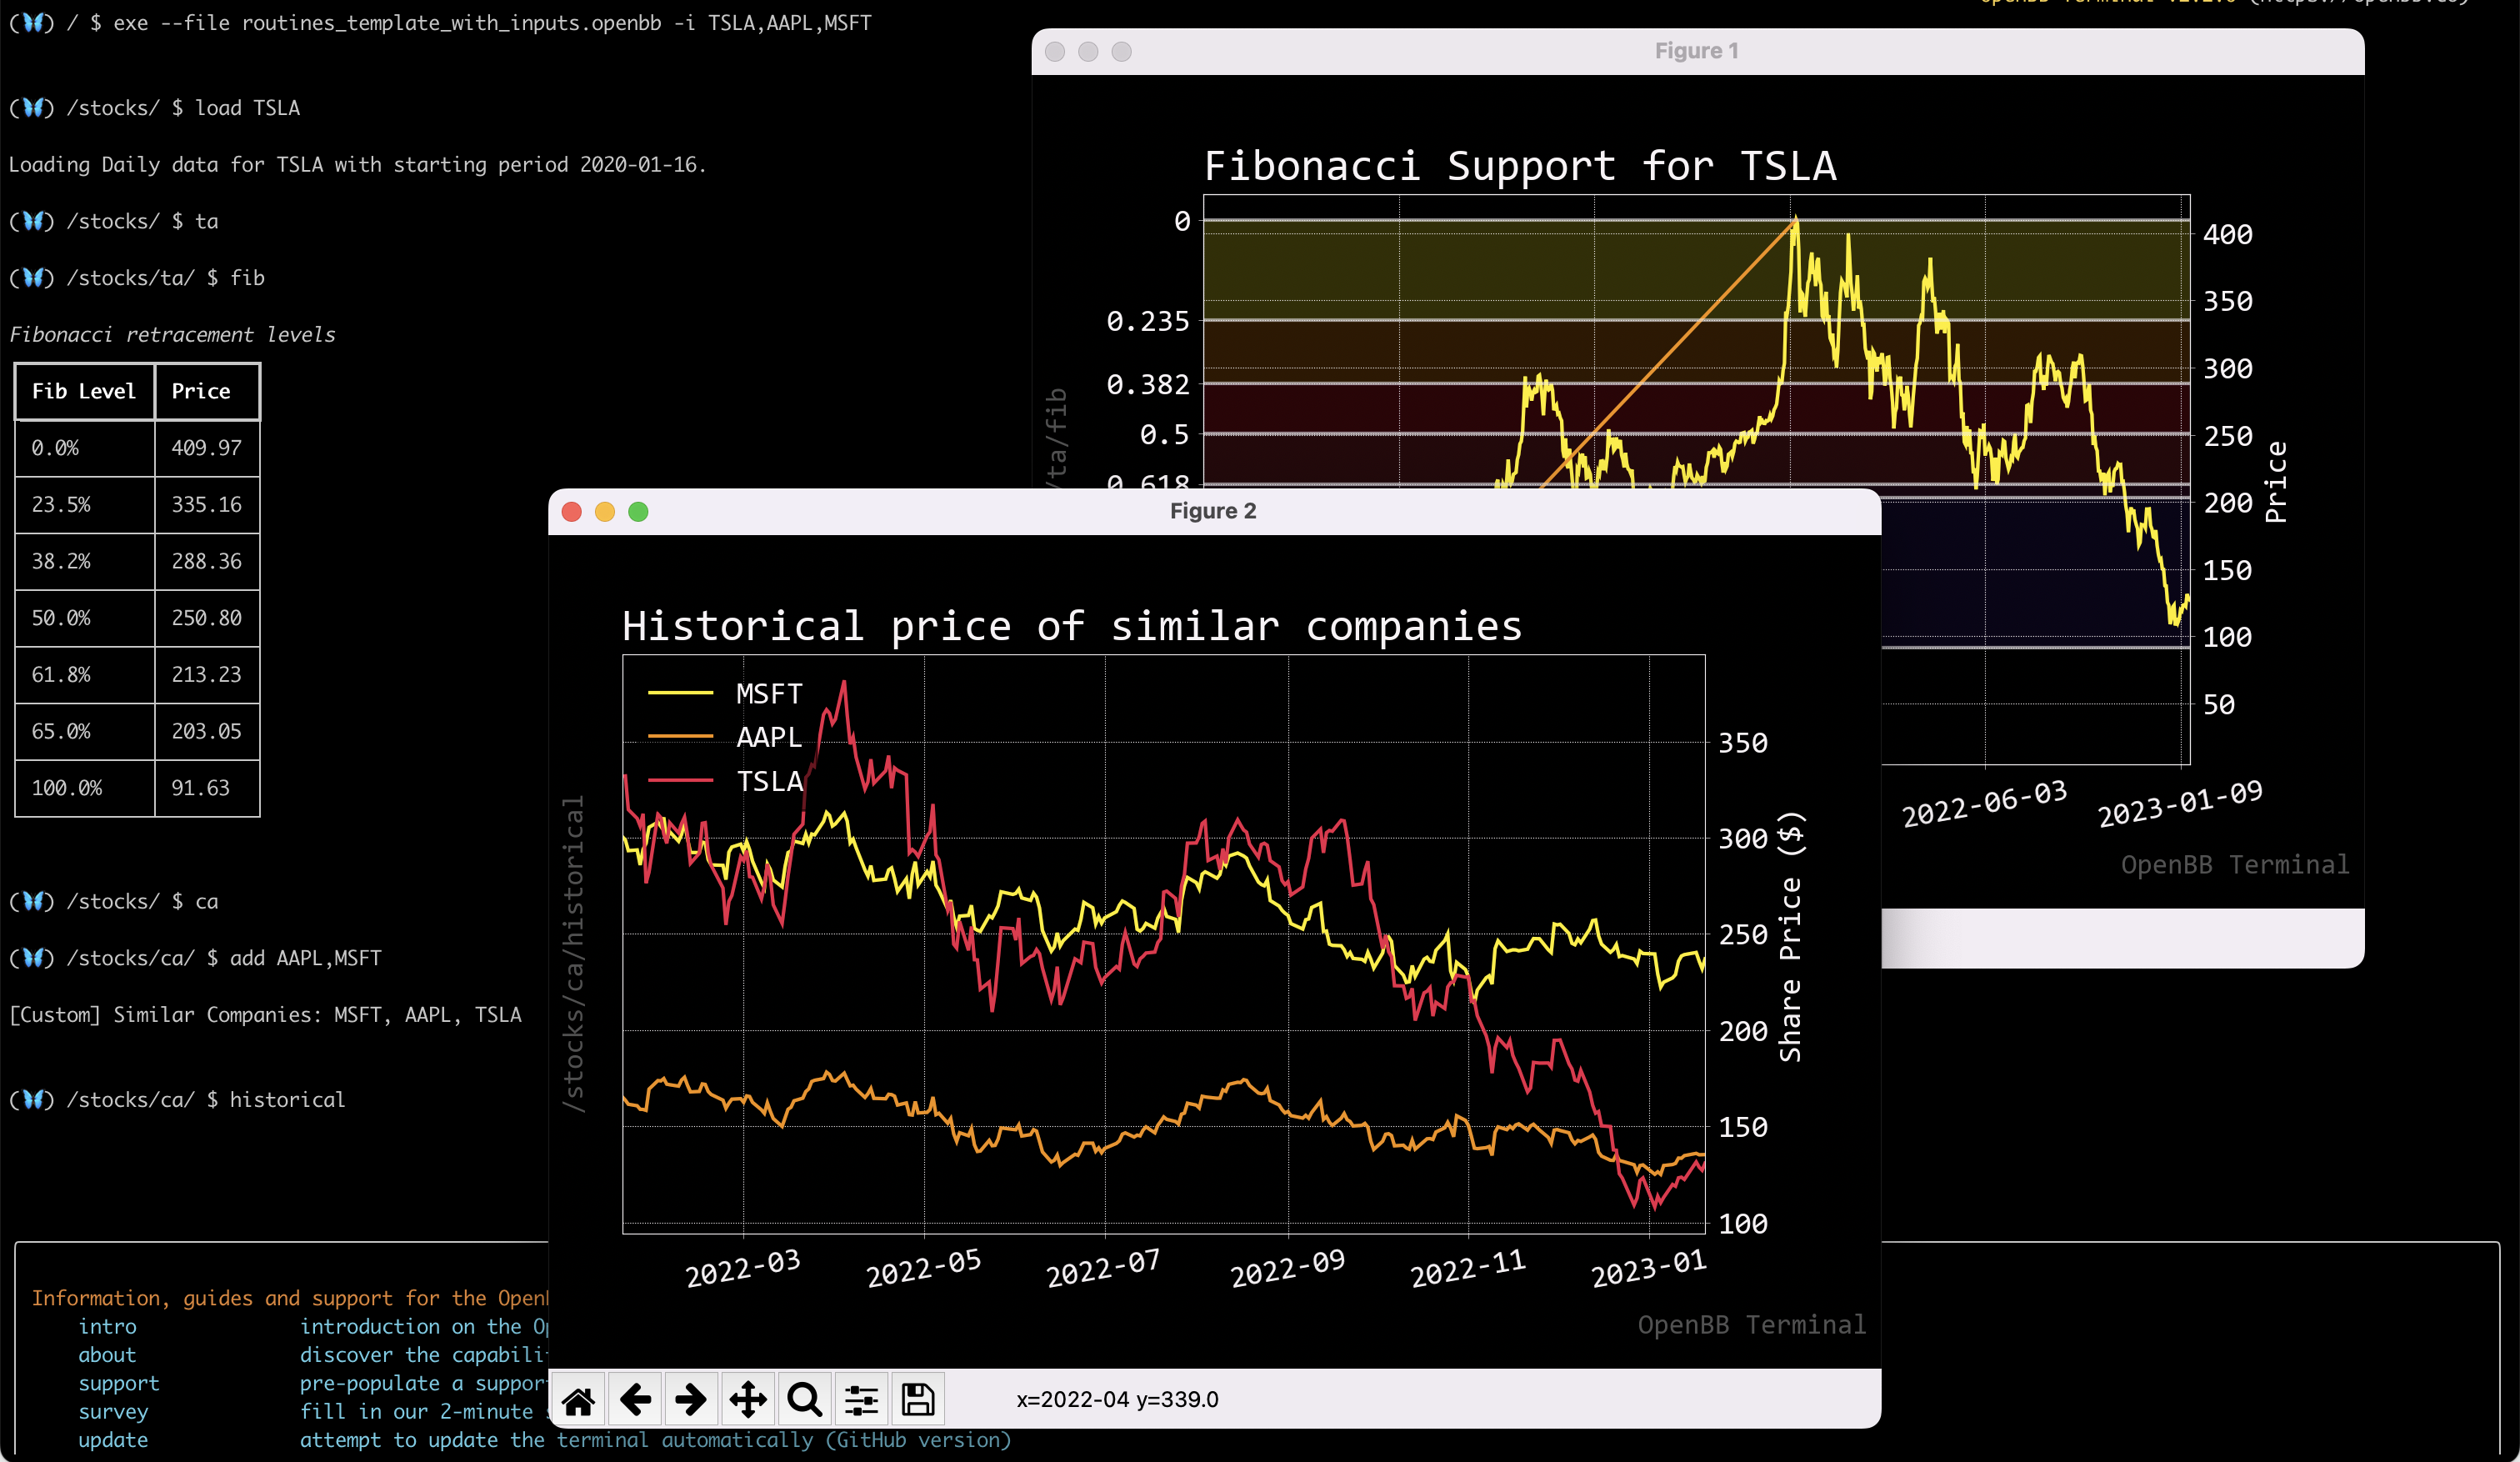Select the Pan axes tool in Figure 2

pos(748,1400)
